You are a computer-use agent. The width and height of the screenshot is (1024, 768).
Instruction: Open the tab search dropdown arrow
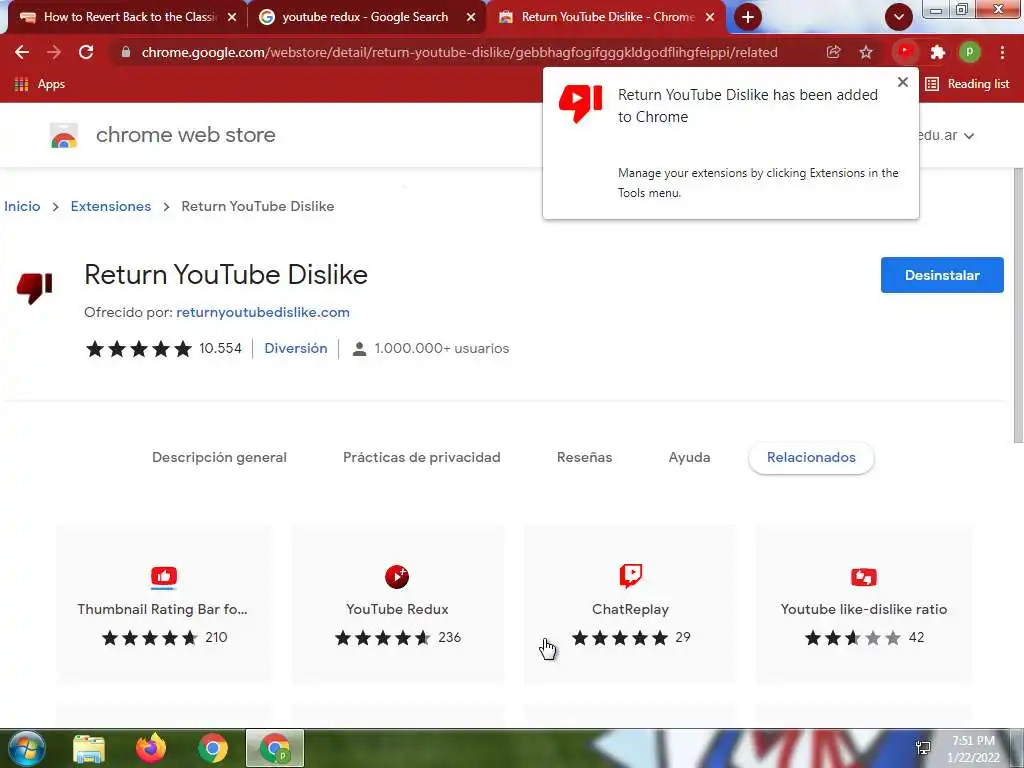[x=899, y=17]
